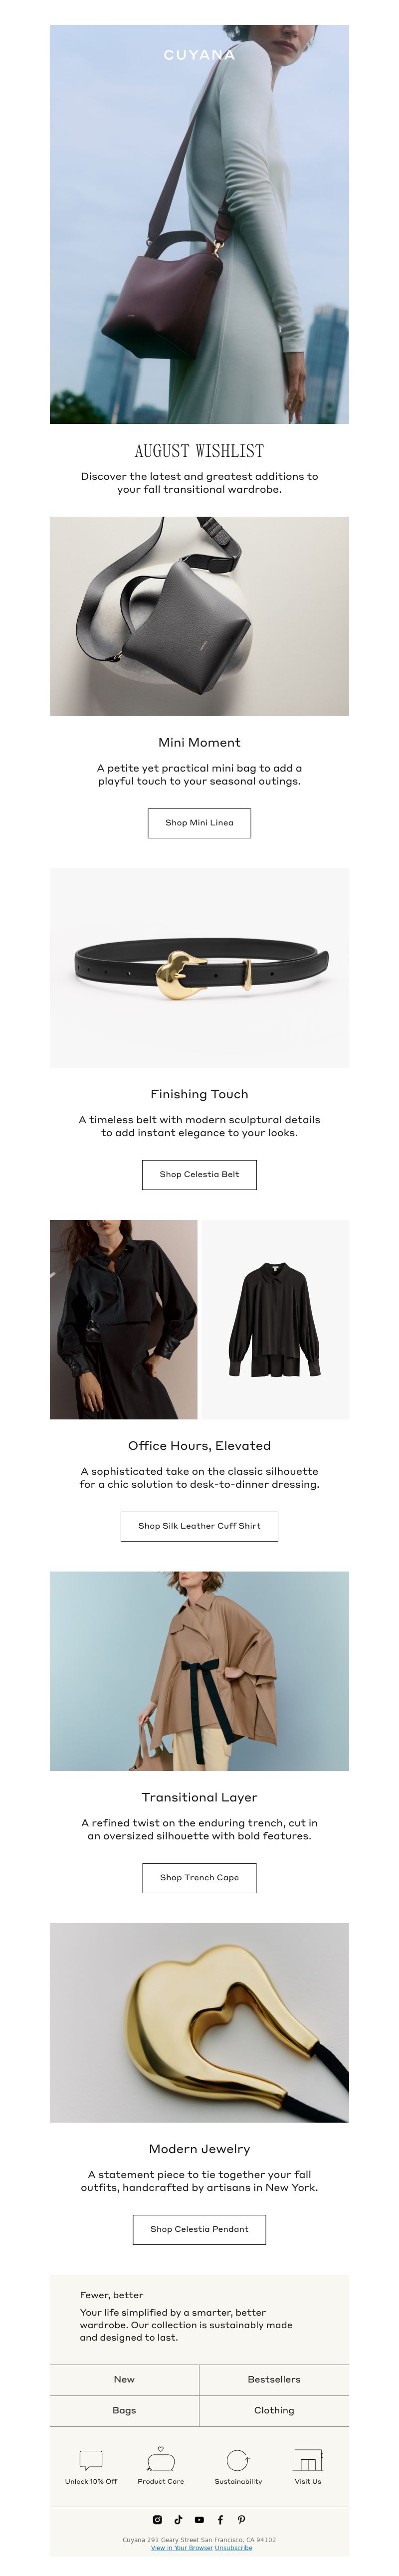Image resolution: width=399 pixels, height=2576 pixels.
Task: Go to the Bags category
Action: click(x=124, y=2411)
